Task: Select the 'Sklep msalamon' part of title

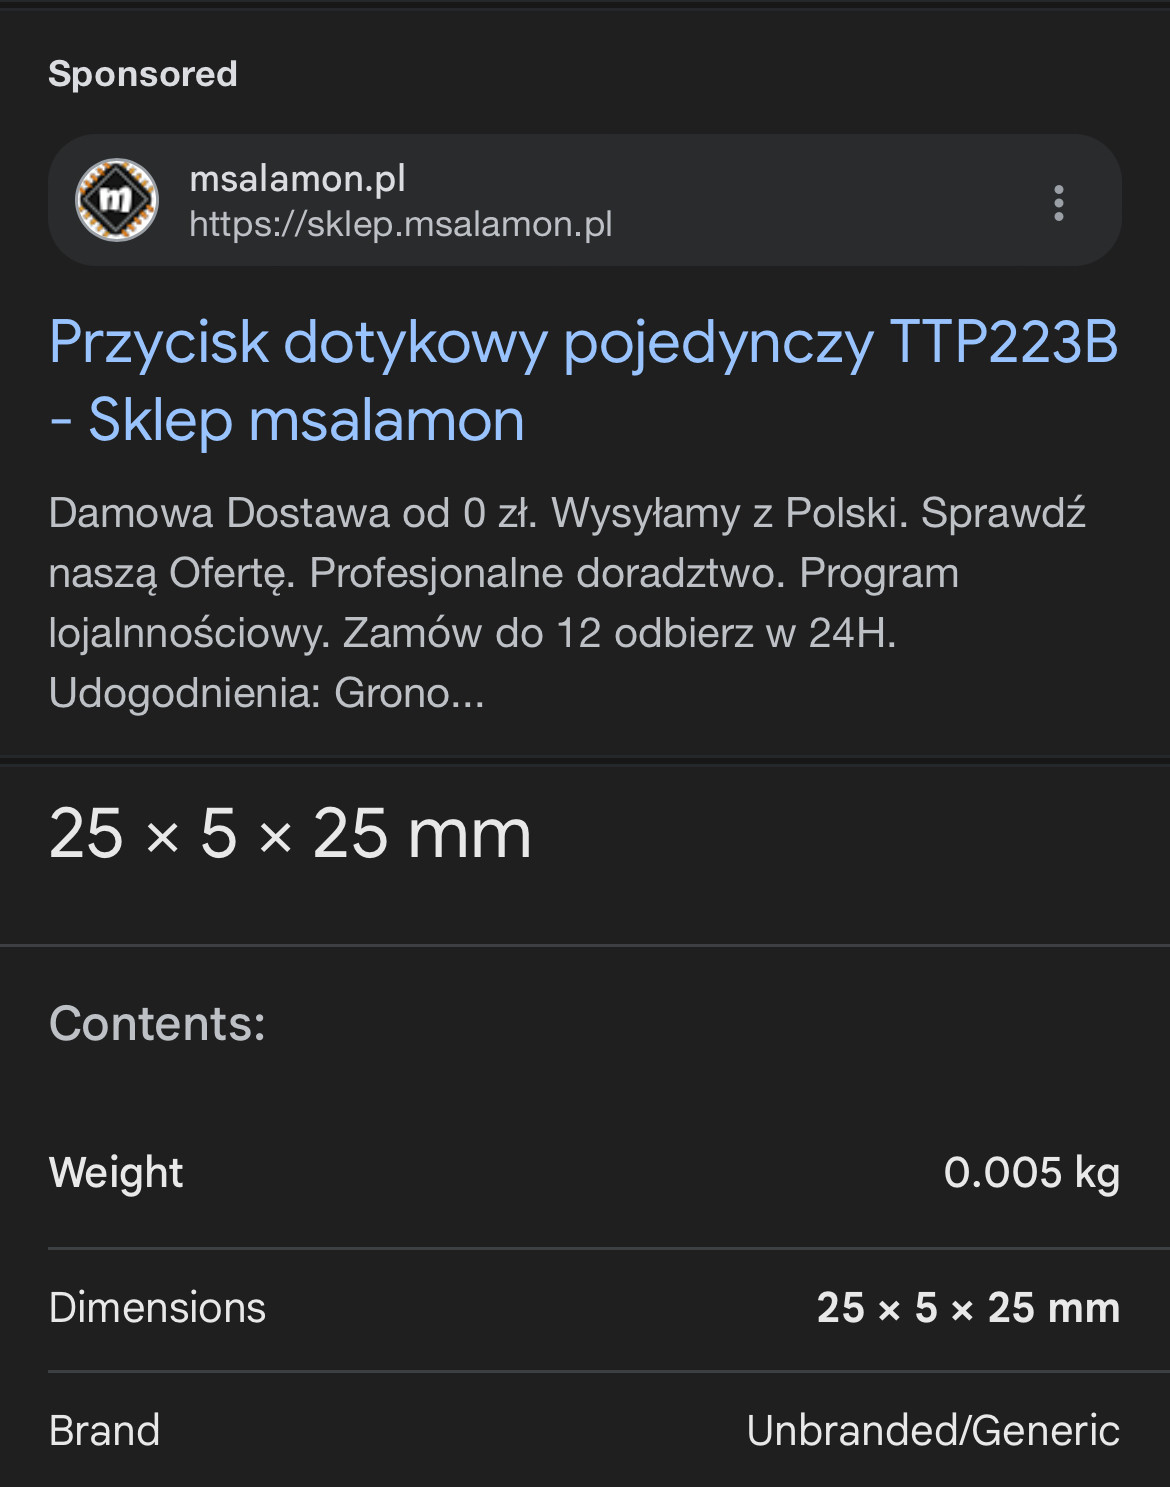Action: tap(306, 420)
